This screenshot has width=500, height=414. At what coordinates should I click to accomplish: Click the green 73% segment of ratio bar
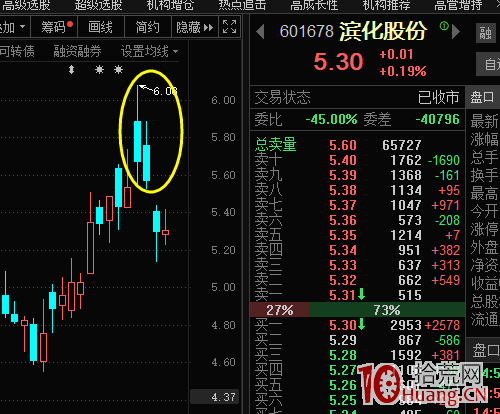click(387, 310)
